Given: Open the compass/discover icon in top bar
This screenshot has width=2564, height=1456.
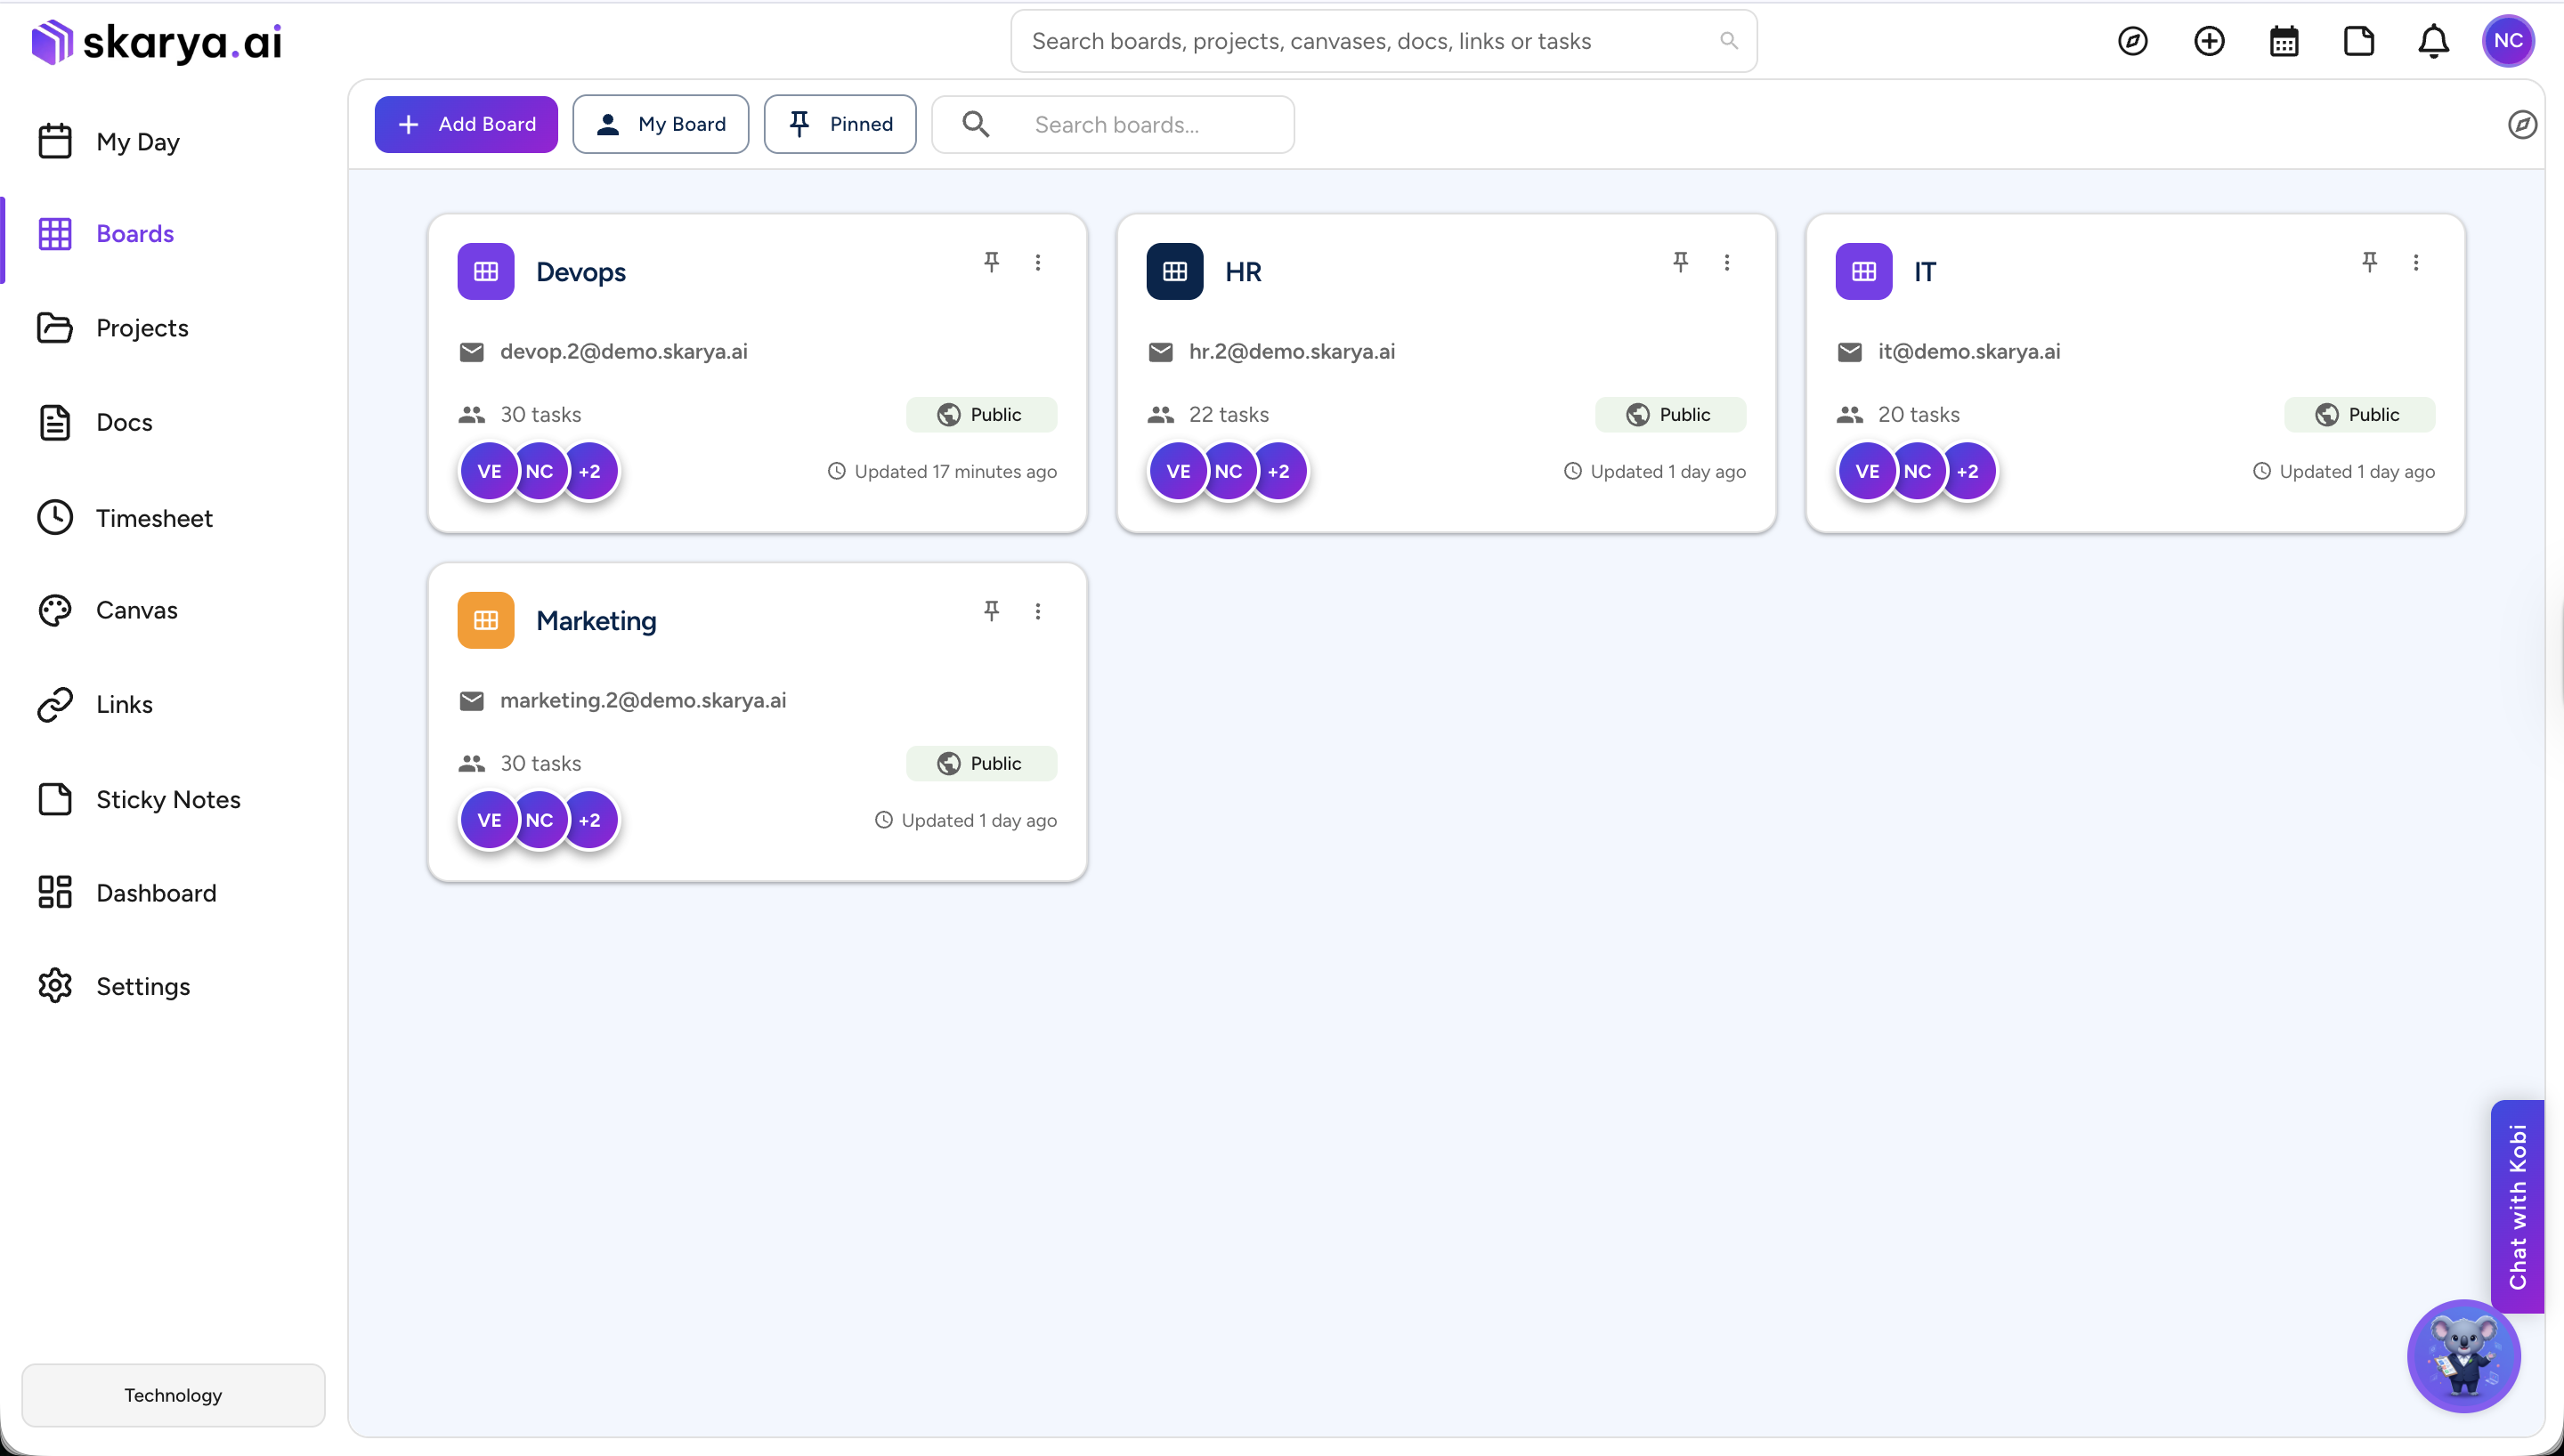Looking at the screenshot, I should point(2134,41).
